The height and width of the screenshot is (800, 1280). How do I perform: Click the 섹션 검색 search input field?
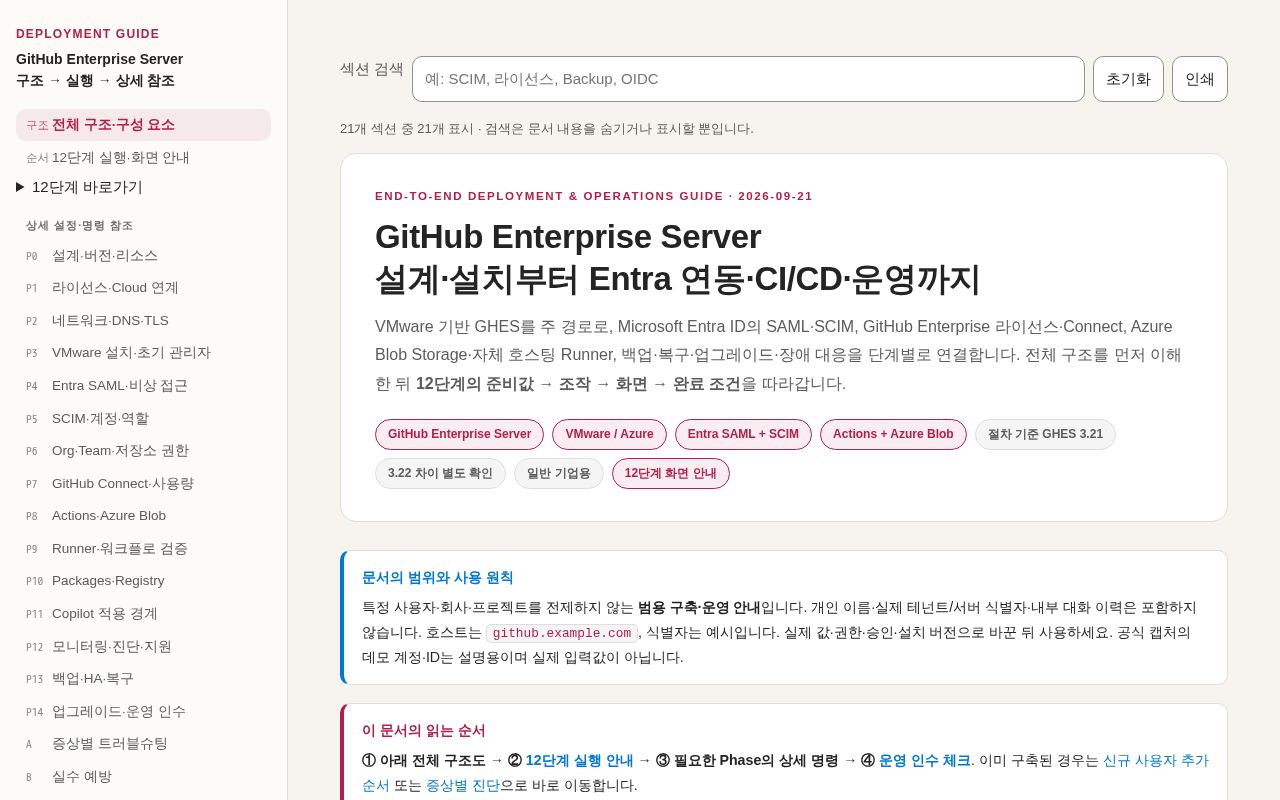click(748, 79)
